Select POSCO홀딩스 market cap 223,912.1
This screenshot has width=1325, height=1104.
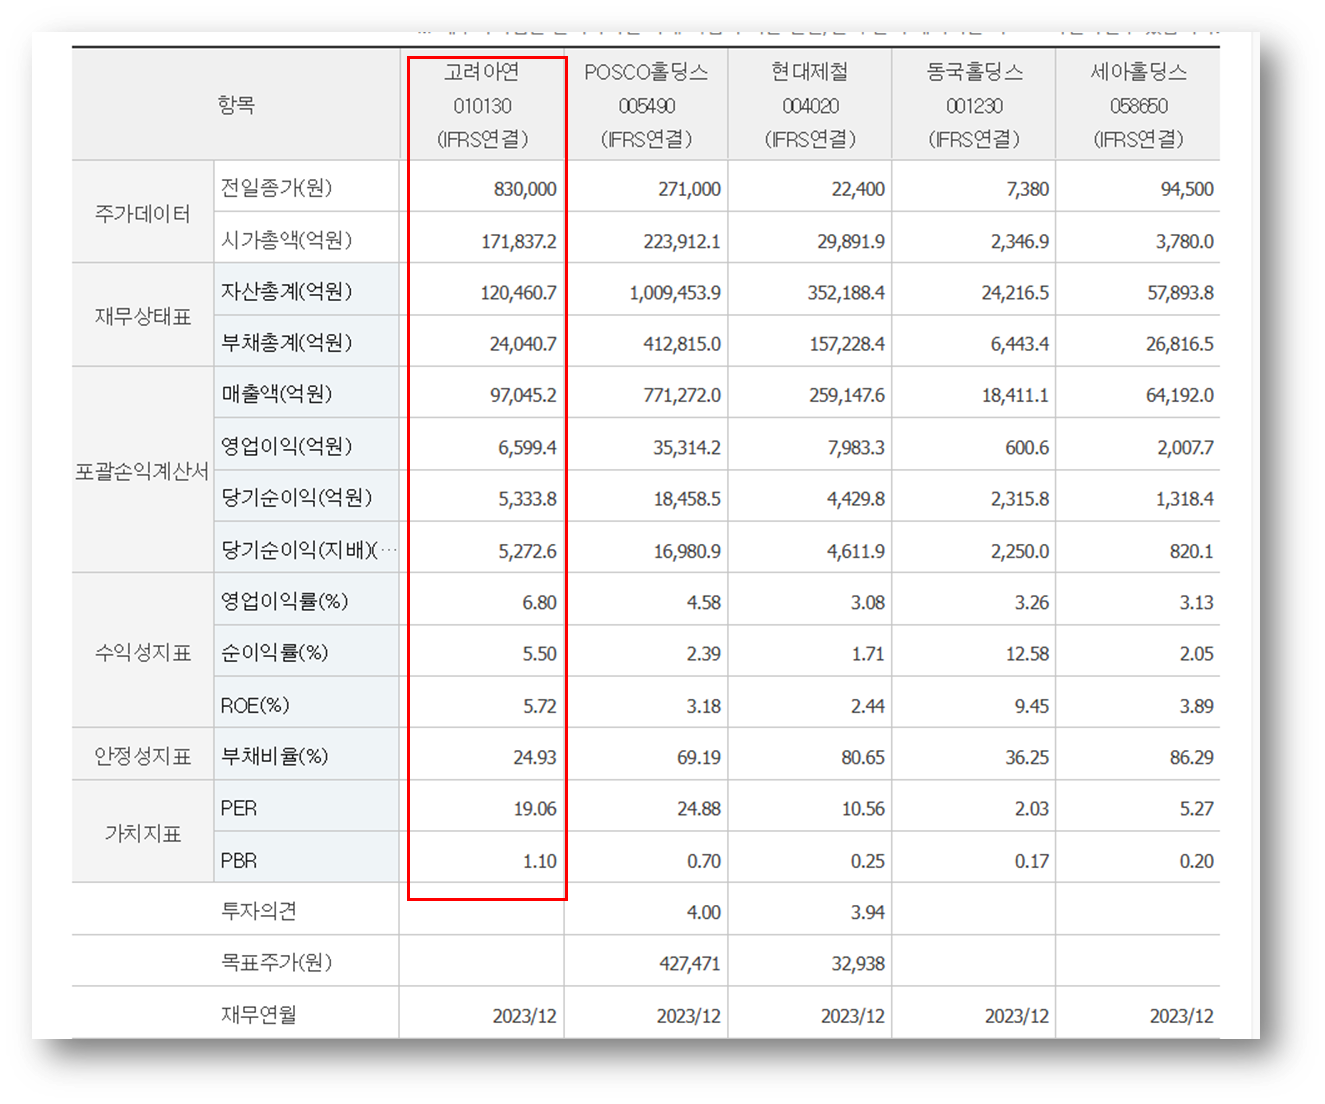(x=682, y=241)
